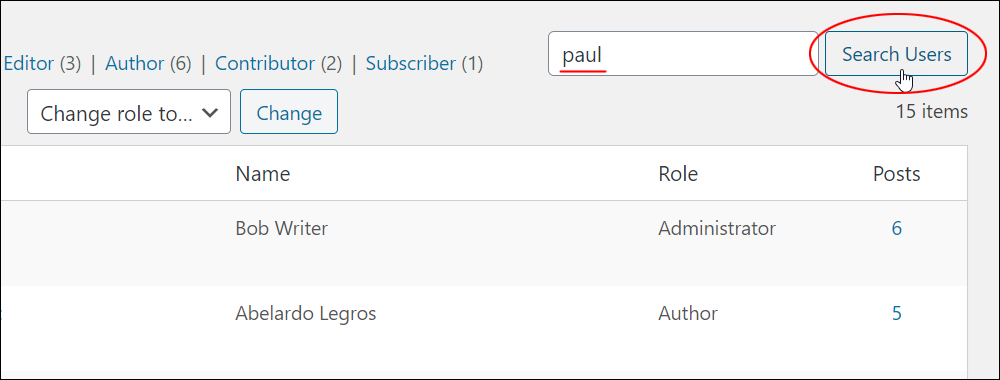Select the Bob Writer name cell
Image resolution: width=1000 pixels, height=380 pixels.
(x=281, y=228)
